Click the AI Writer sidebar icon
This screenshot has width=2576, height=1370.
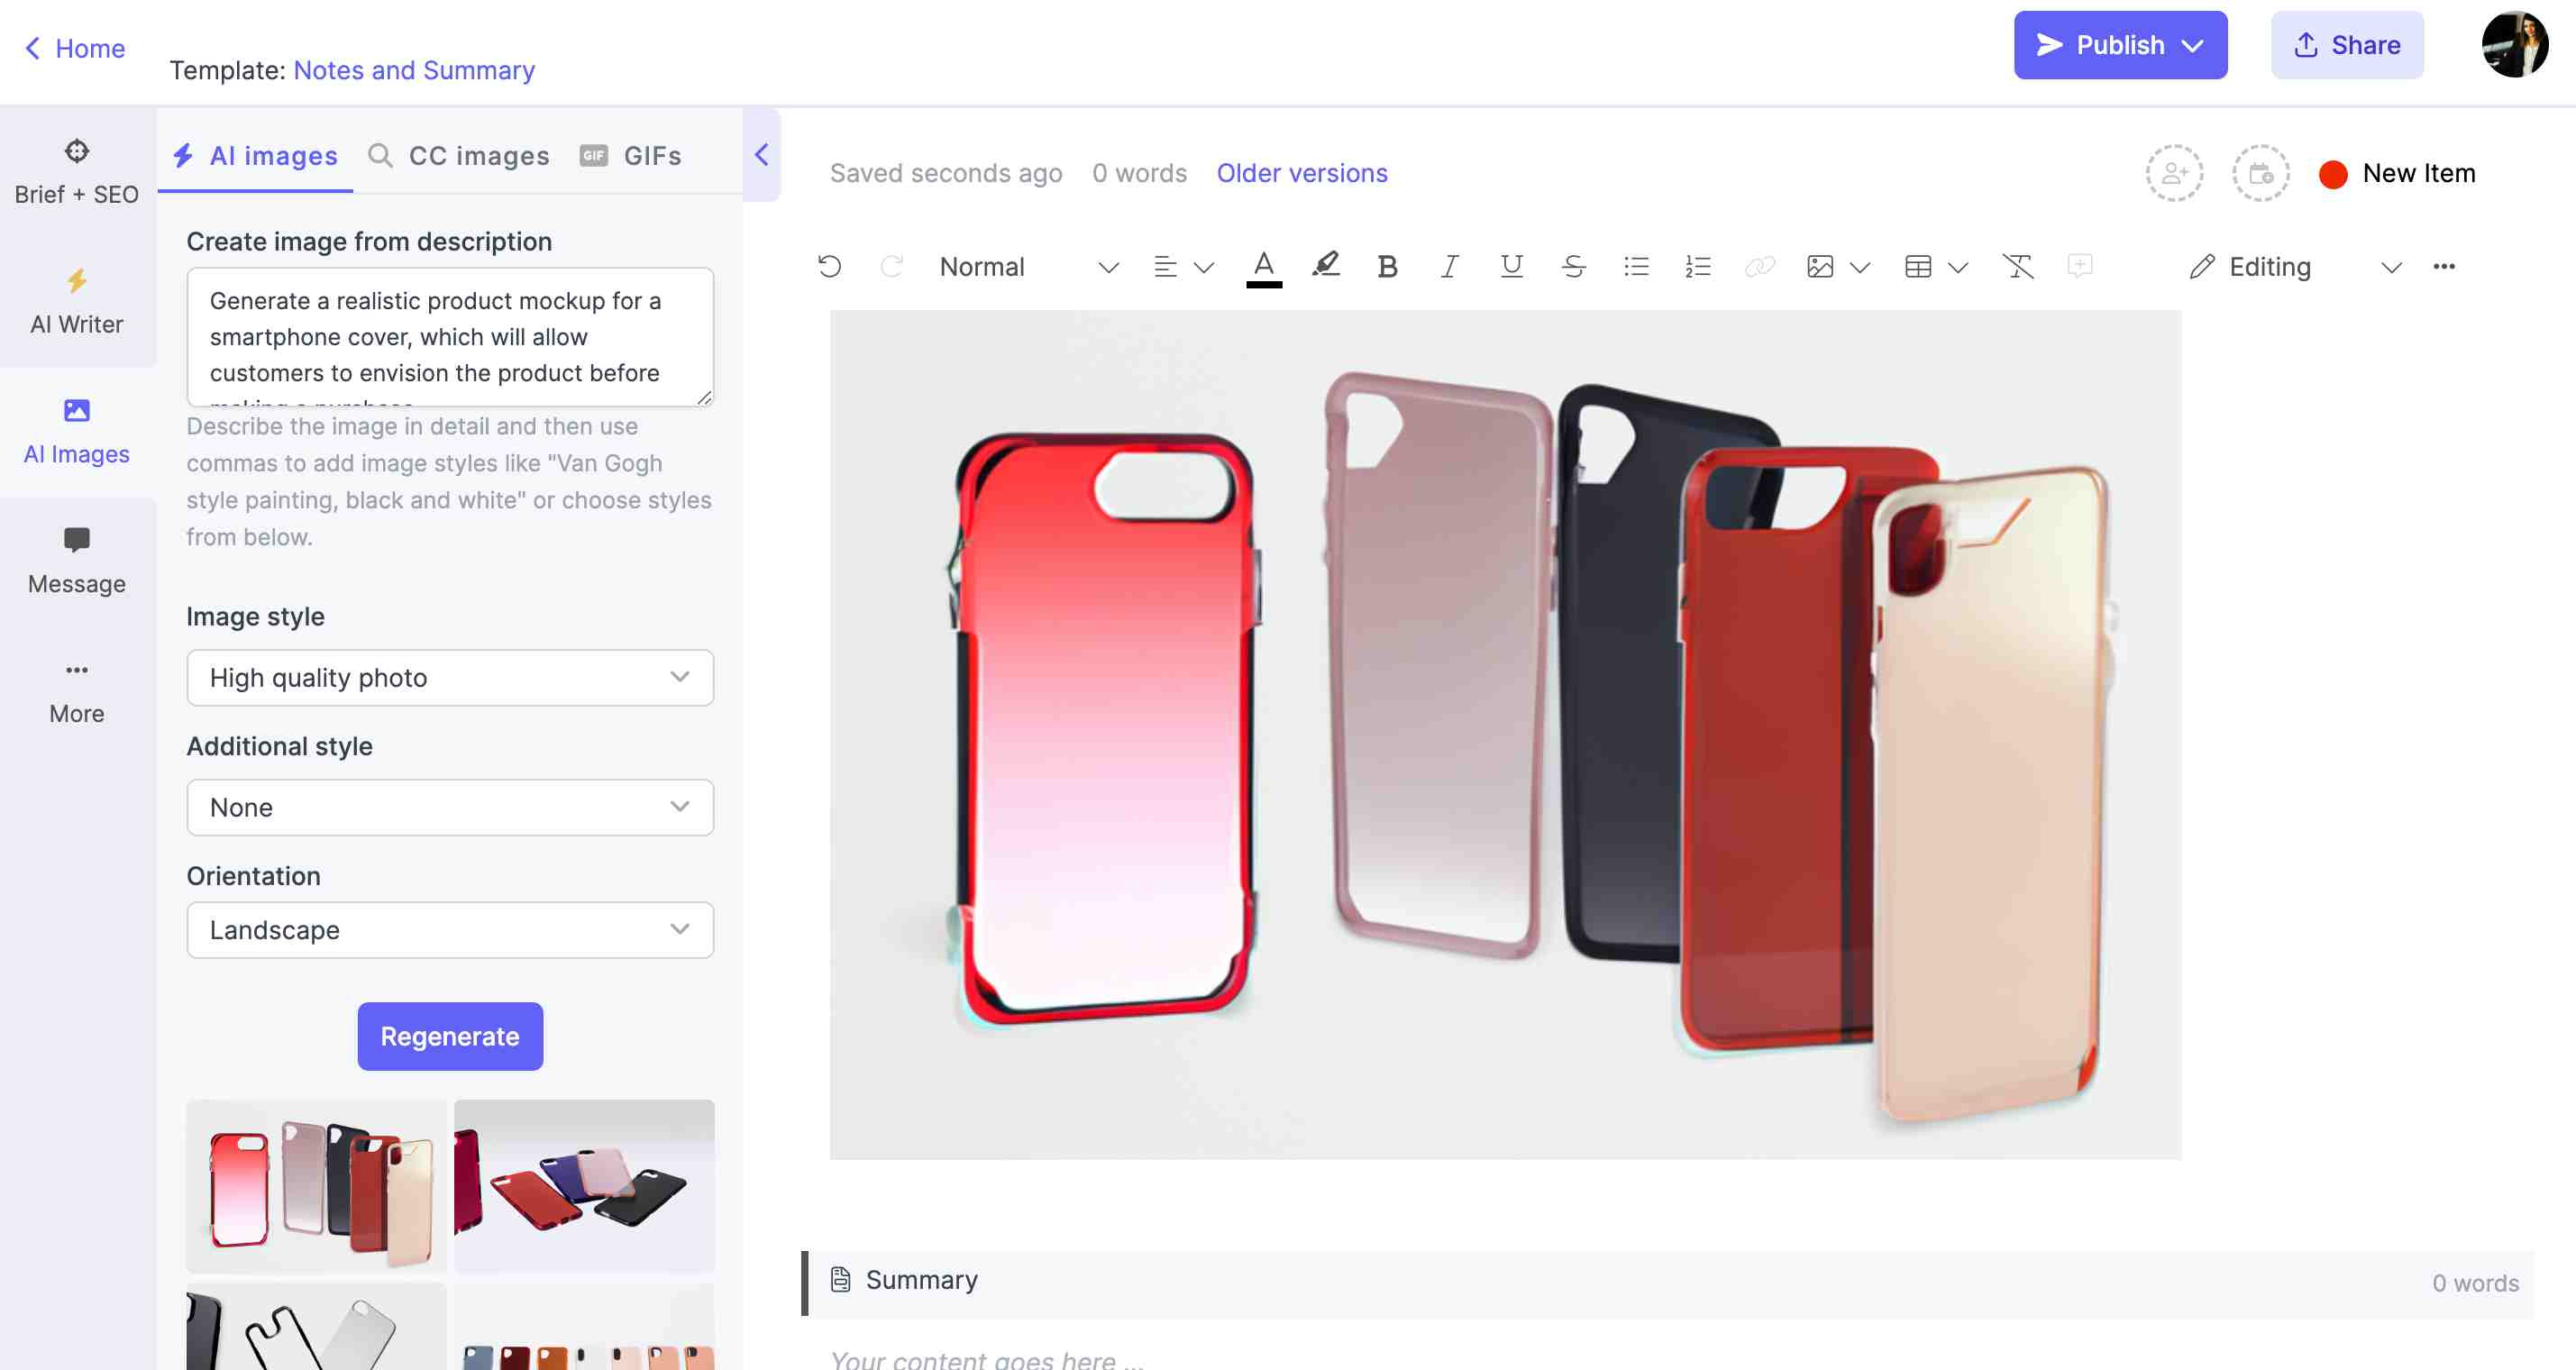point(75,298)
